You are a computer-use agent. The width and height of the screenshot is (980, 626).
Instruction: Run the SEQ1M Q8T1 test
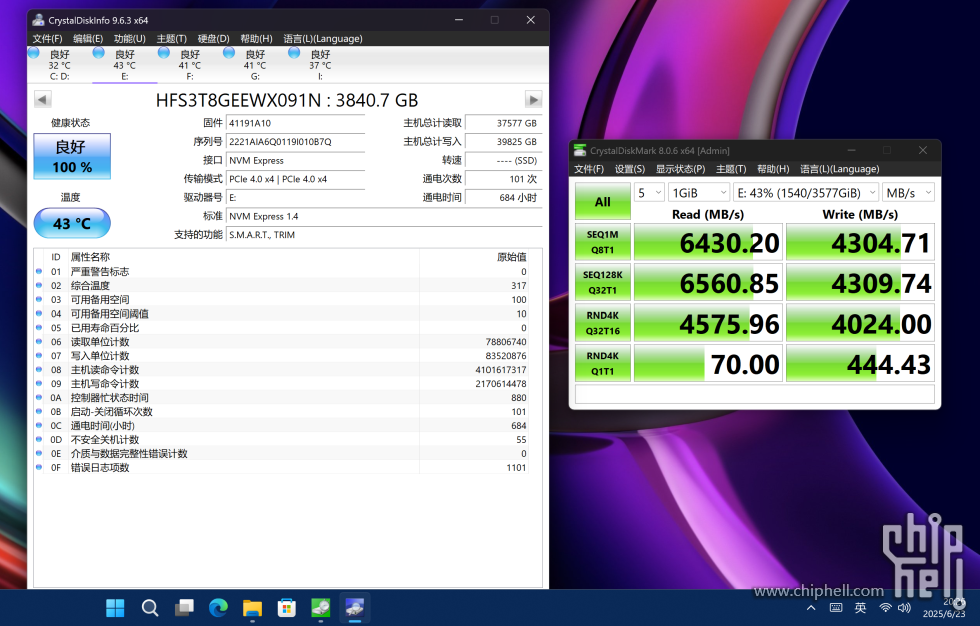(602, 242)
